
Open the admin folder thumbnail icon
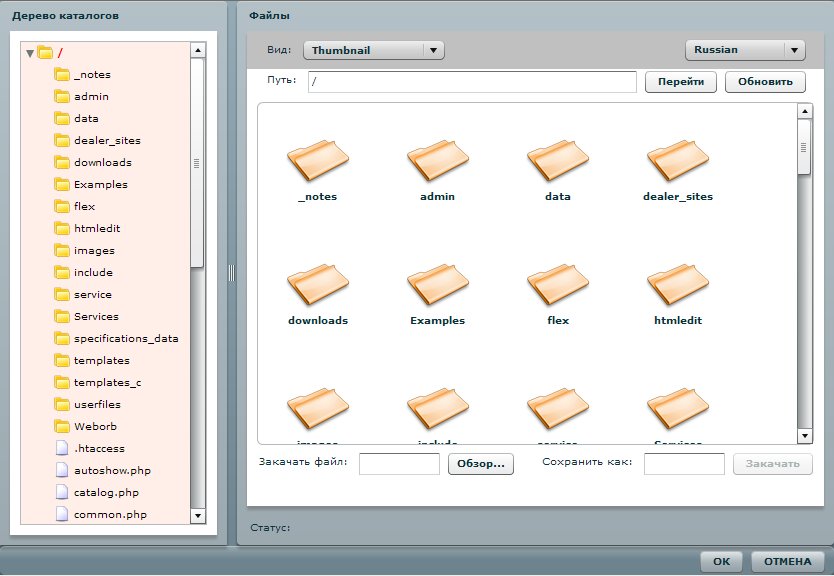pyautogui.click(x=437, y=160)
